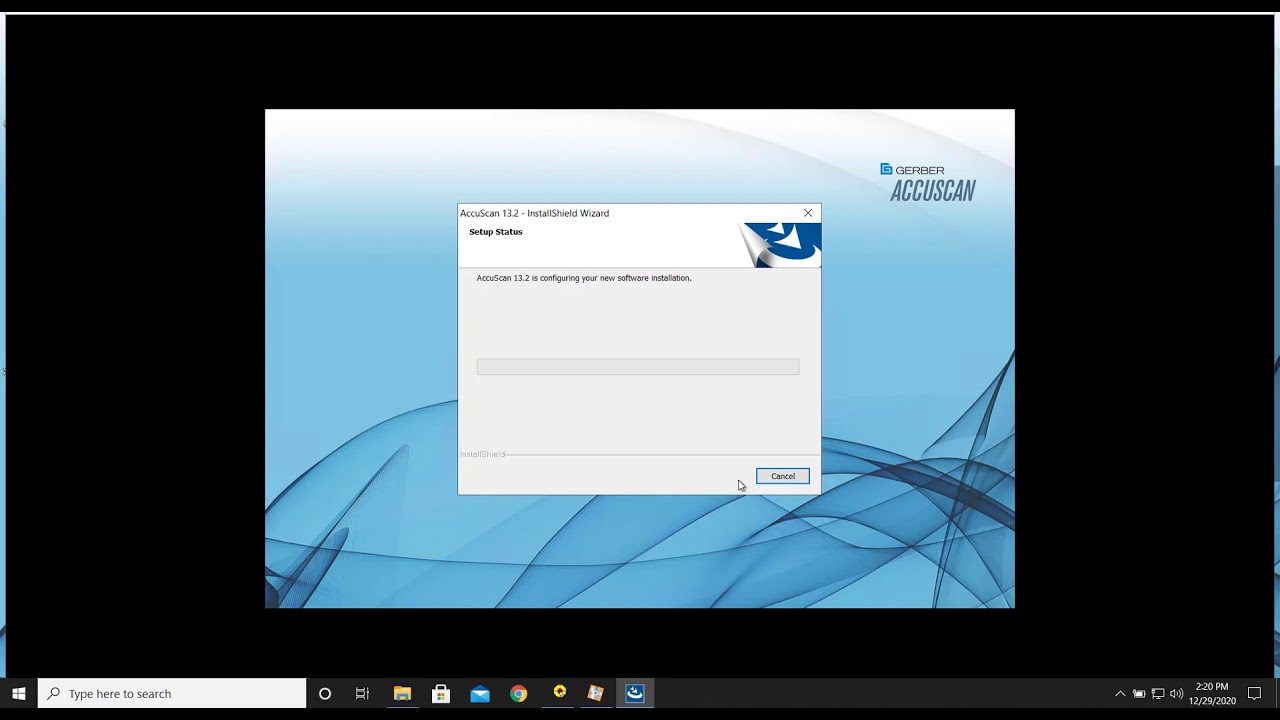Image resolution: width=1280 pixels, height=720 pixels.
Task: Open battery status in system tray
Action: [x=1139, y=693]
